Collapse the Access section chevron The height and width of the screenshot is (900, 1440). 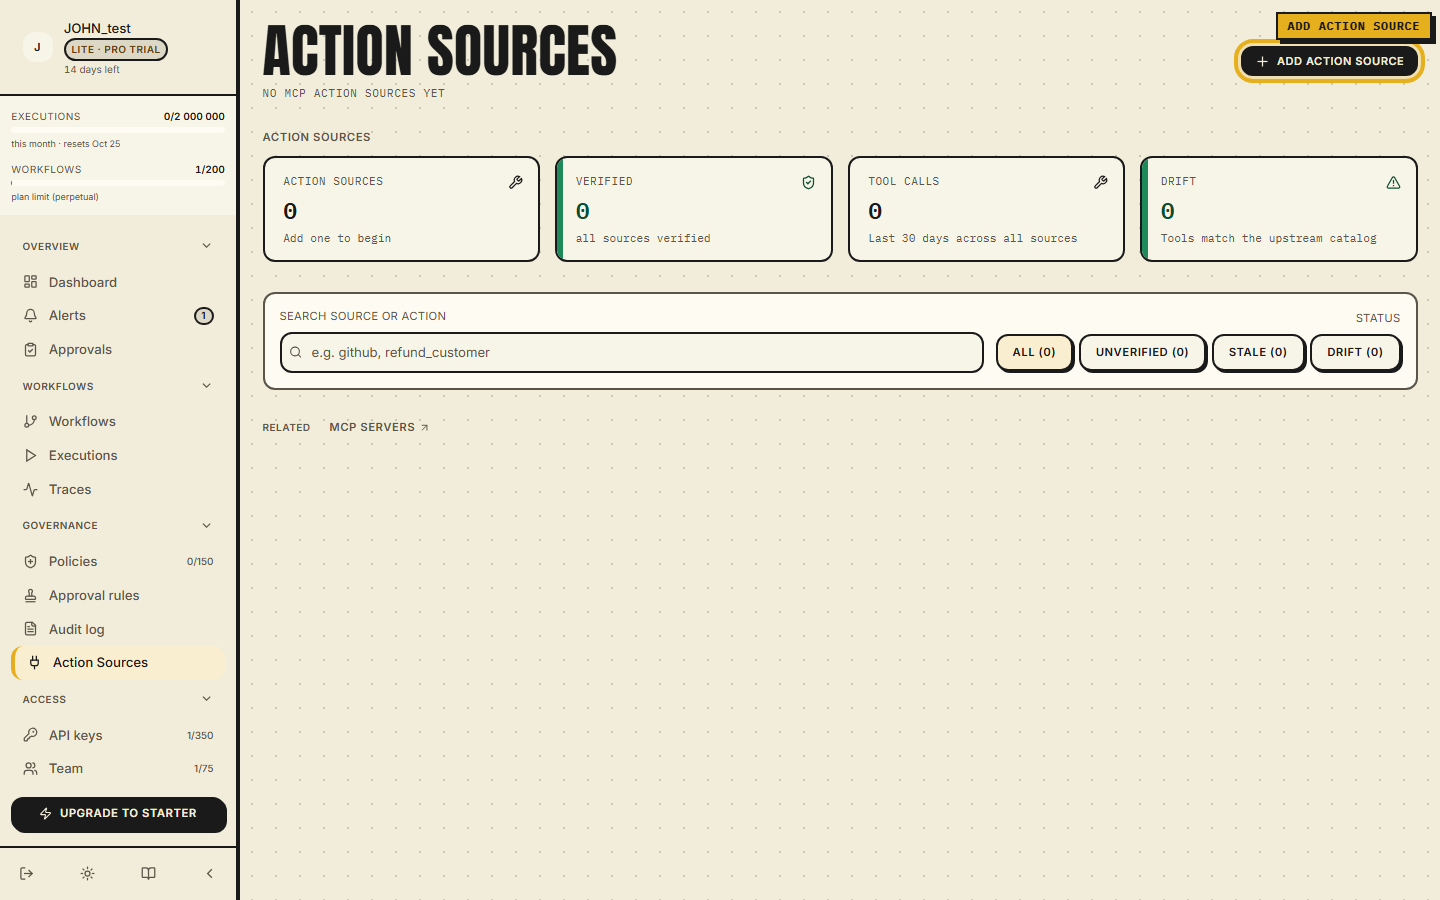[x=207, y=699]
